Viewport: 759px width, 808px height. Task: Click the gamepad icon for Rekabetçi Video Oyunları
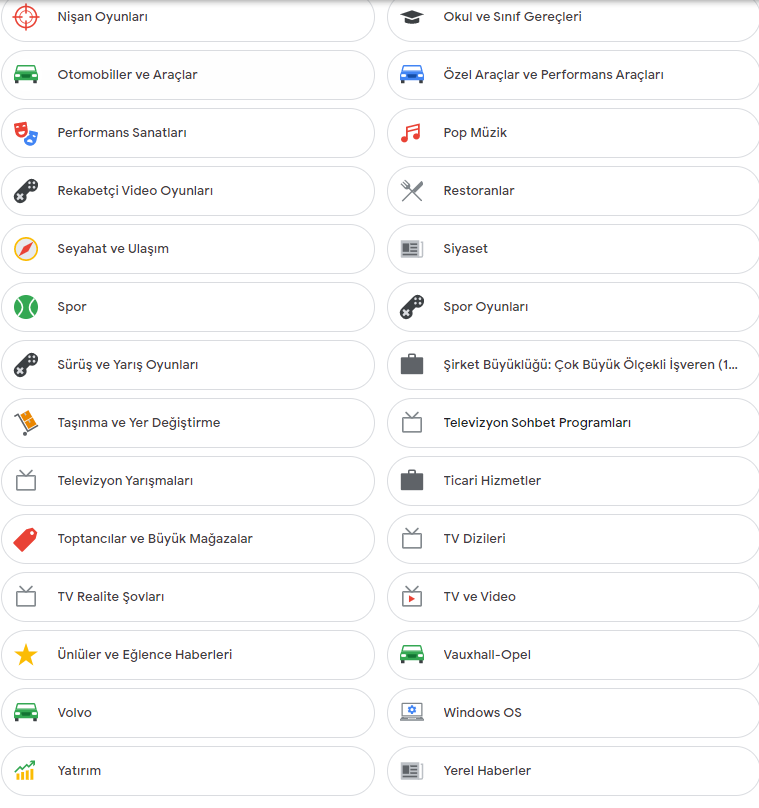pyautogui.click(x=26, y=191)
